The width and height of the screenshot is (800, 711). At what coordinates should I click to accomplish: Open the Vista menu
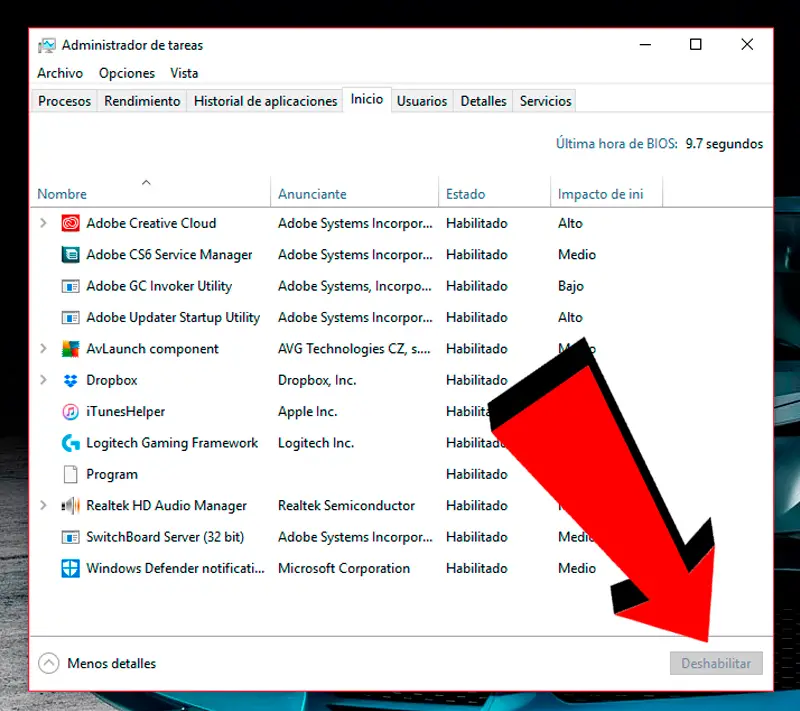pos(184,73)
